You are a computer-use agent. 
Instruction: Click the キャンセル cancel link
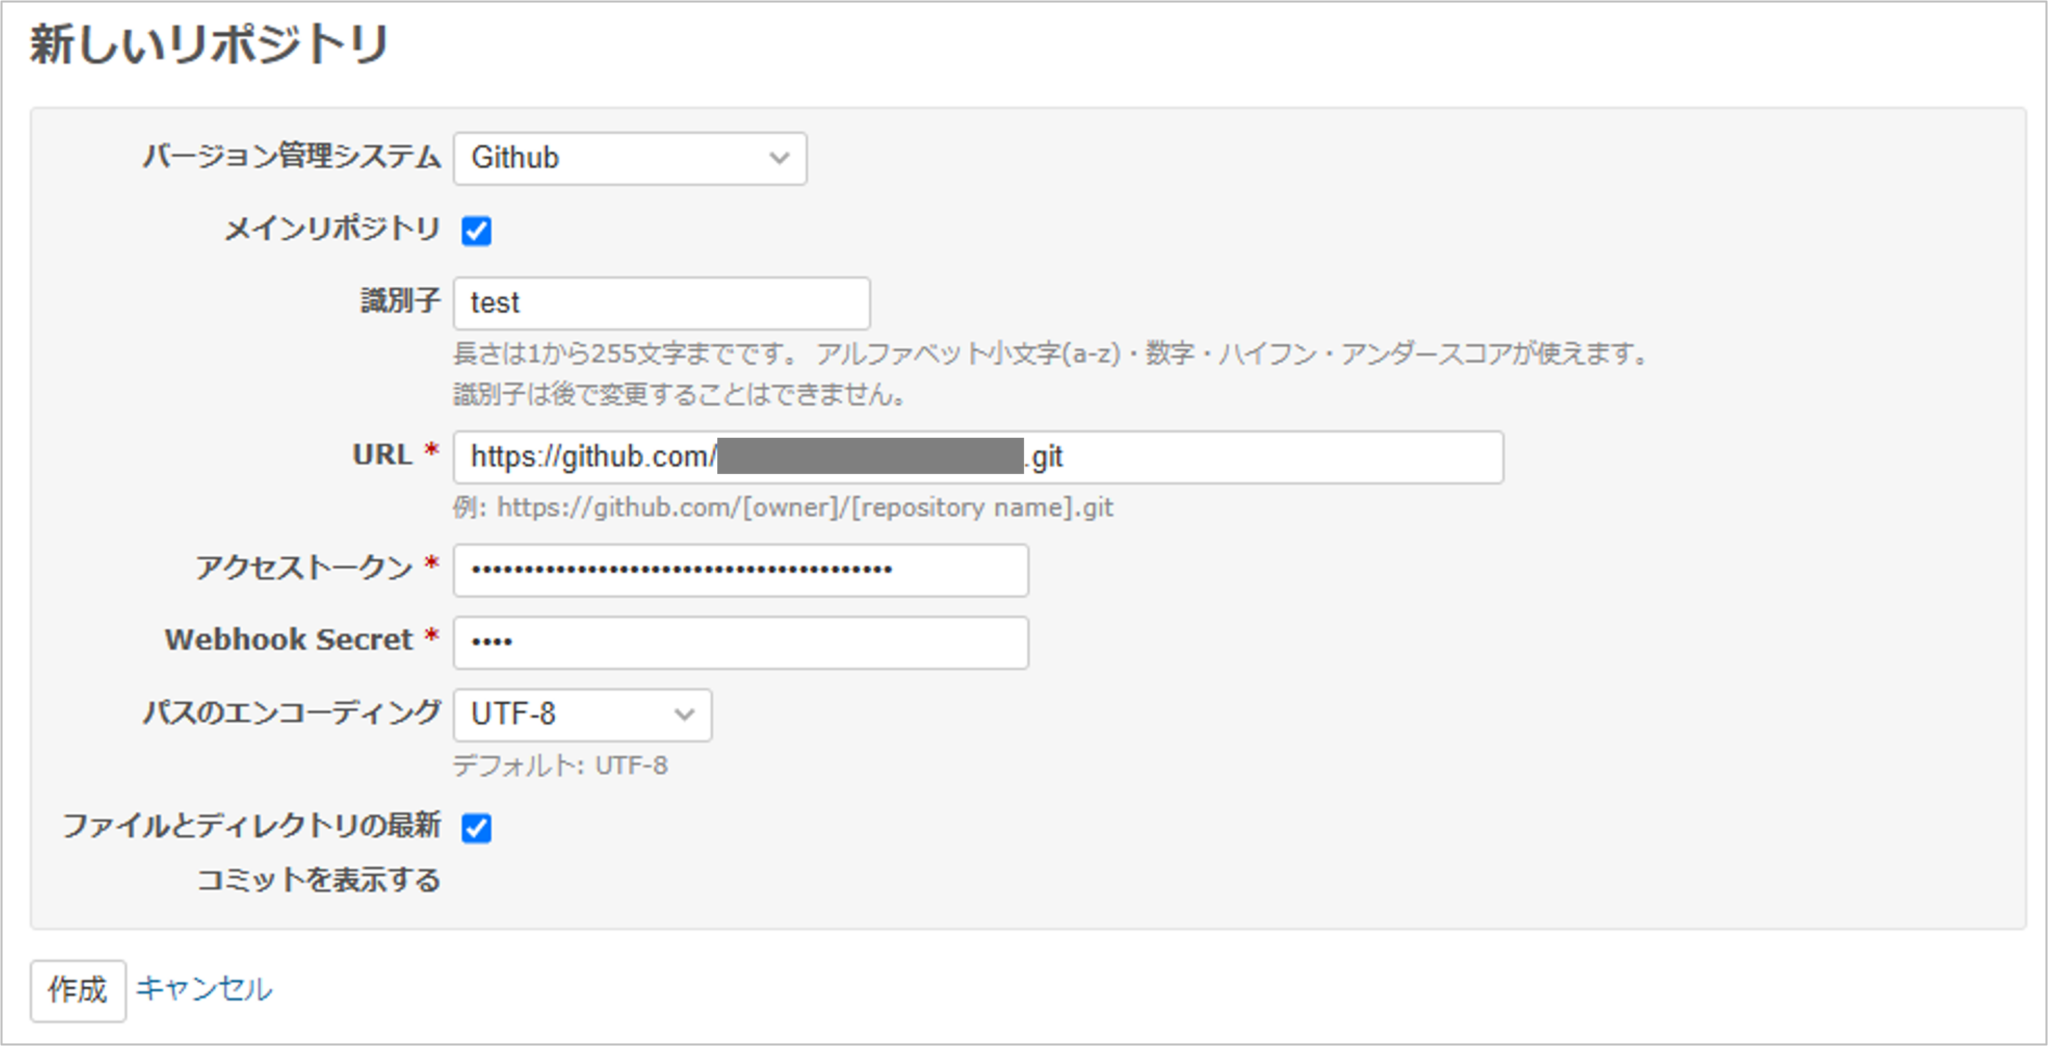pyautogui.click(x=203, y=990)
